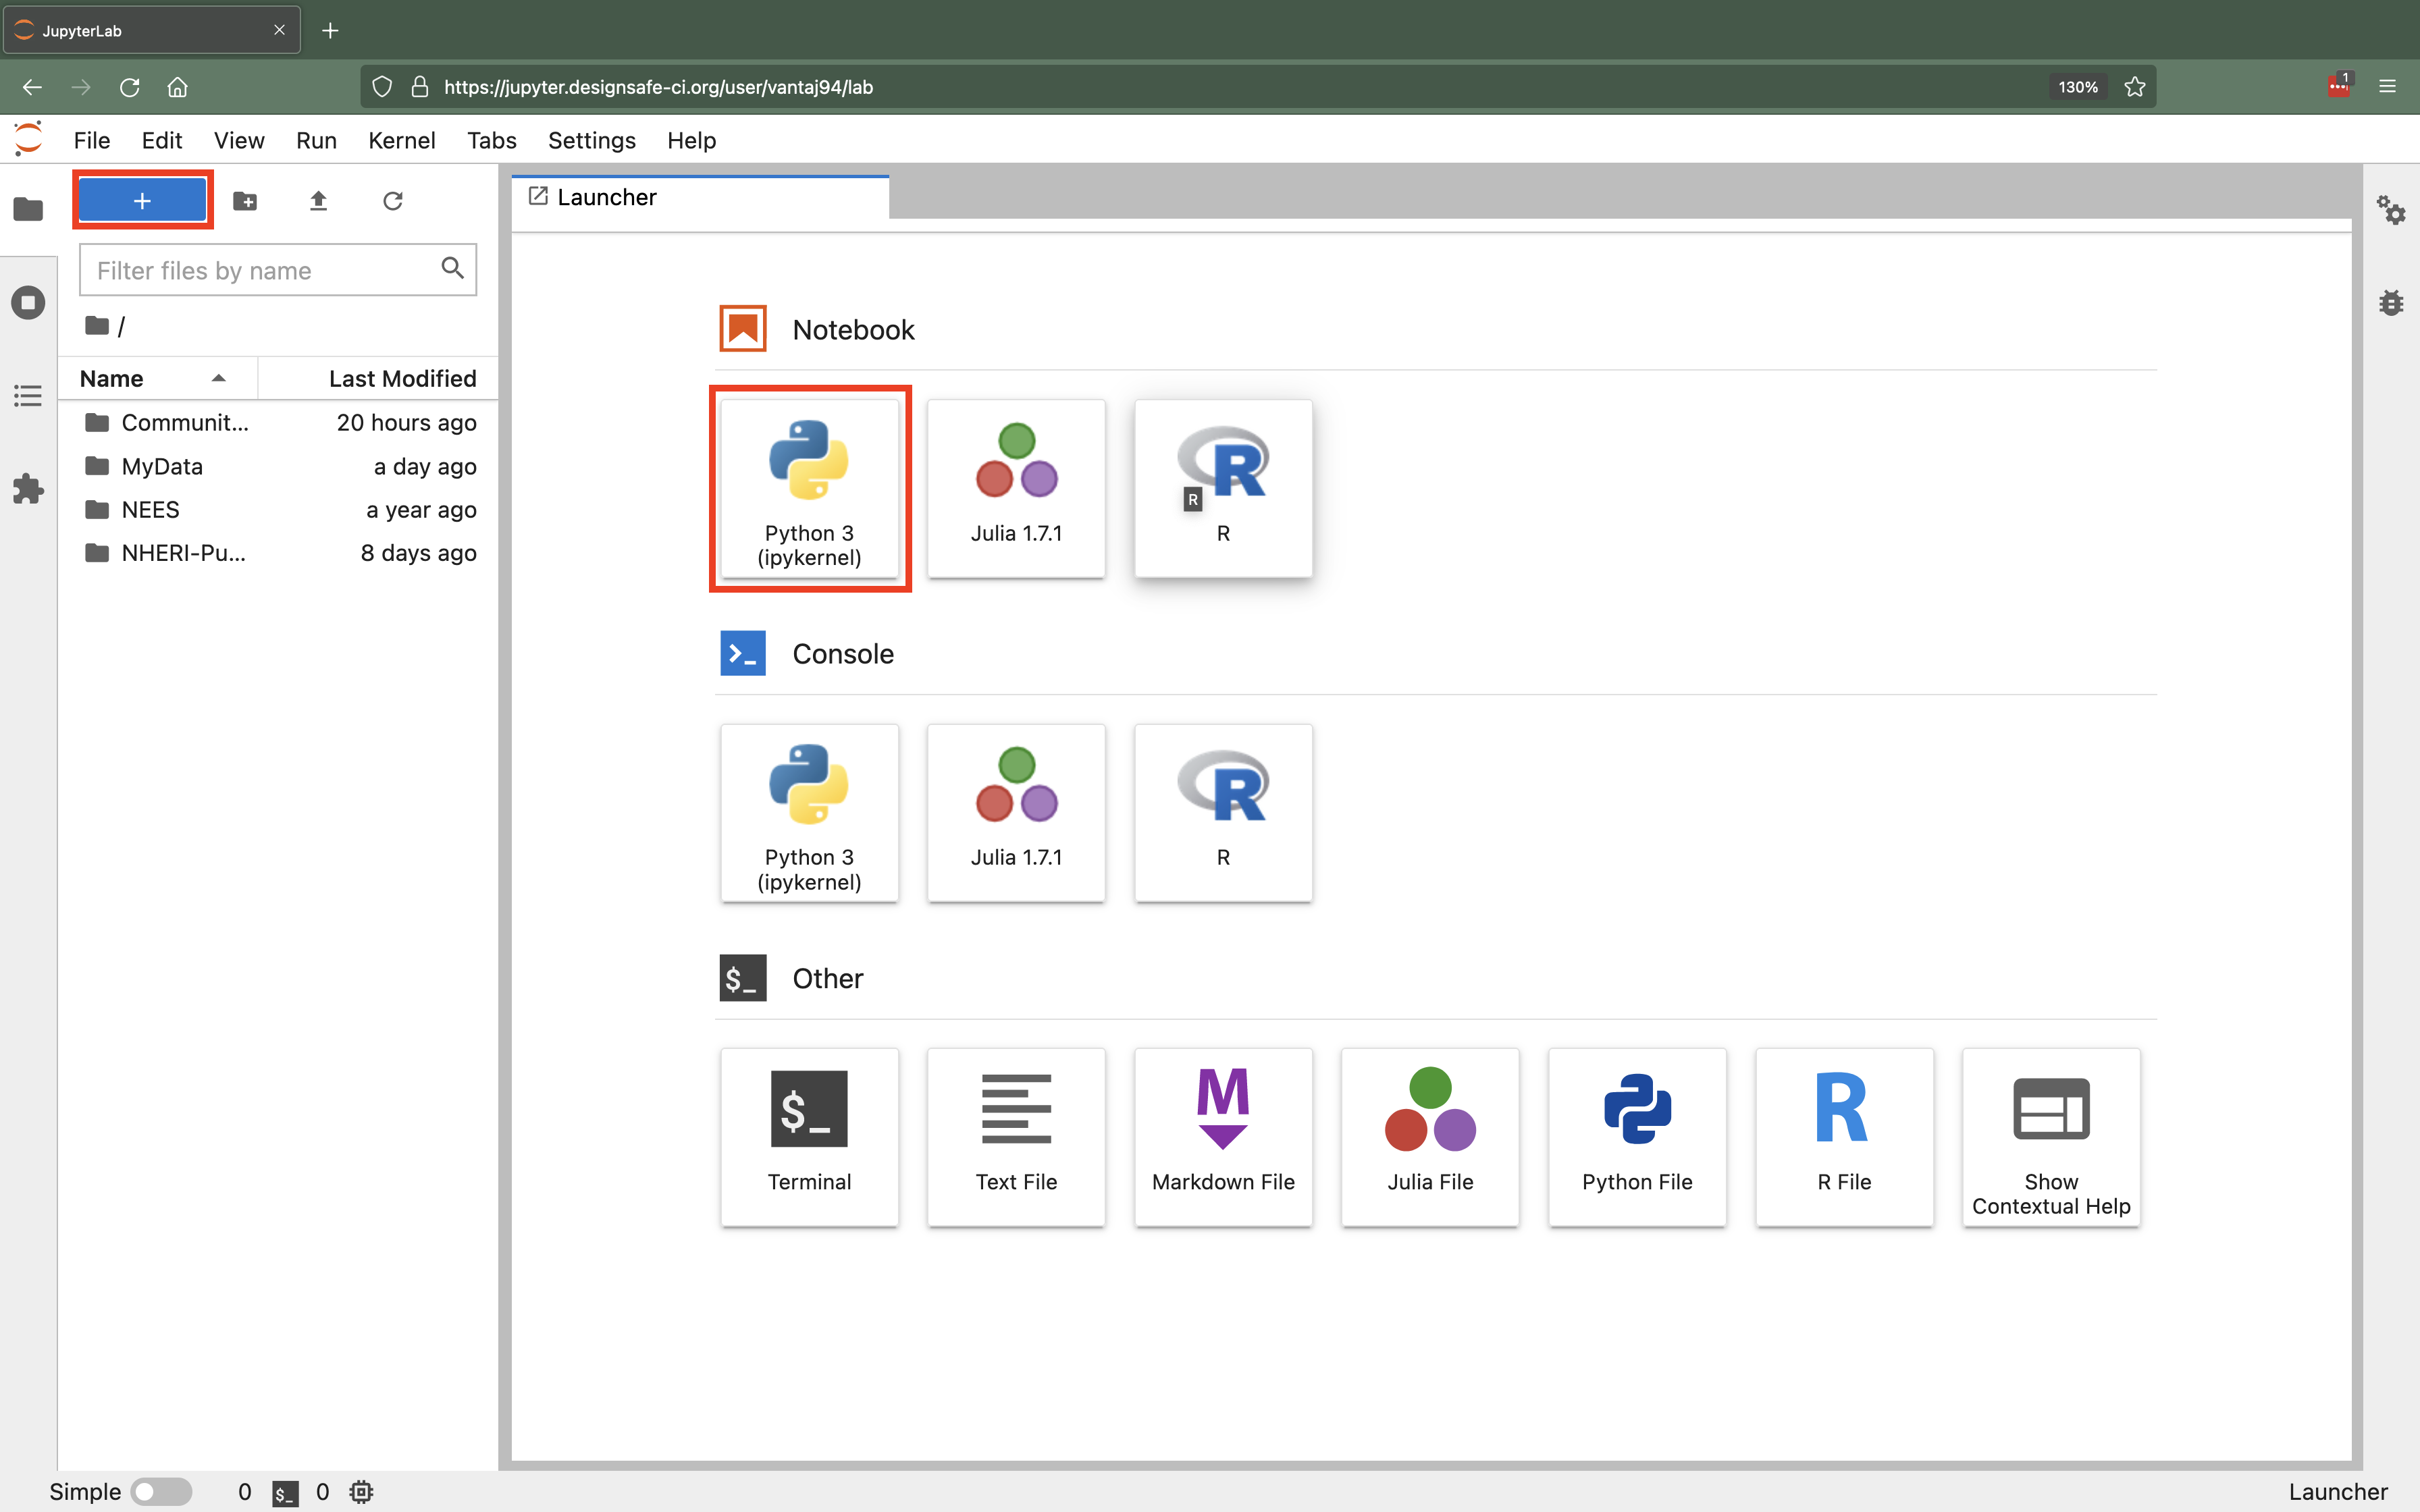
Task: Open Terminal in Other section
Action: (x=808, y=1134)
